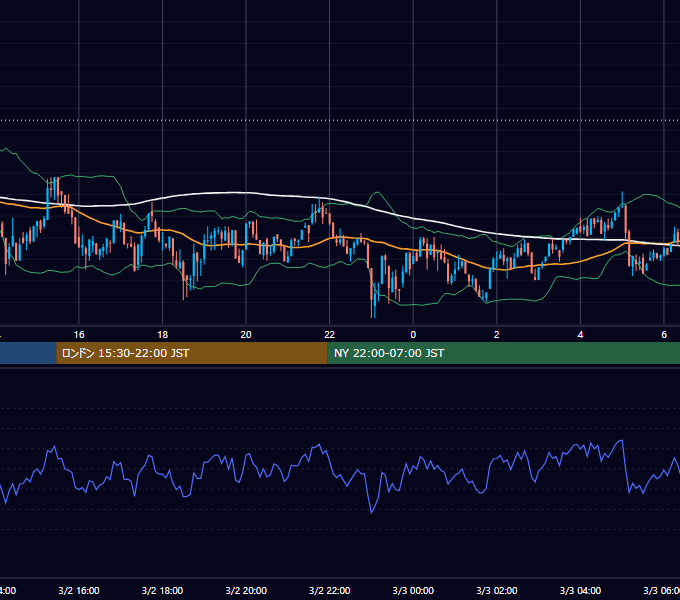The width and height of the screenshot is (680, 600).
Task: Click hour label 16 on price chart axis
Action: click(x=79, y=335)
